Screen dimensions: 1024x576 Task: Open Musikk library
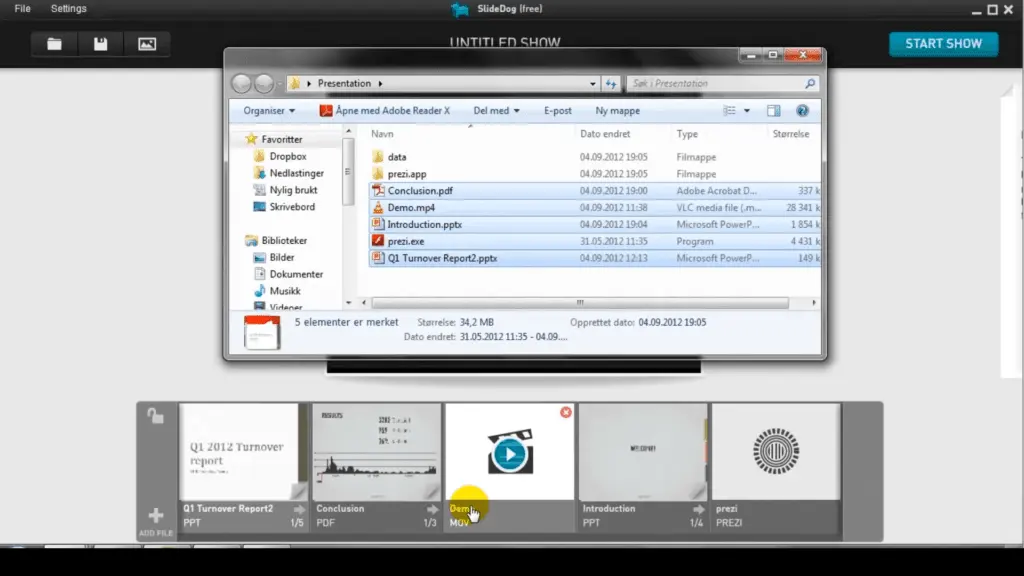pos(285,291)
